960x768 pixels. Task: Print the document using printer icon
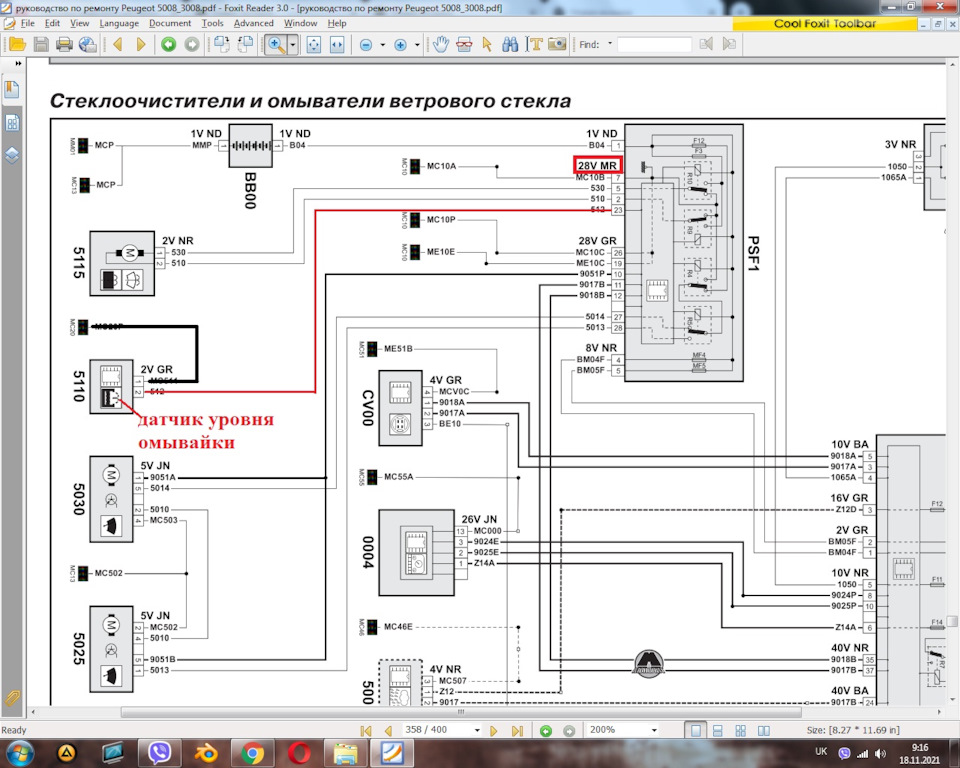pyautogui.click(x=64, y=44)
